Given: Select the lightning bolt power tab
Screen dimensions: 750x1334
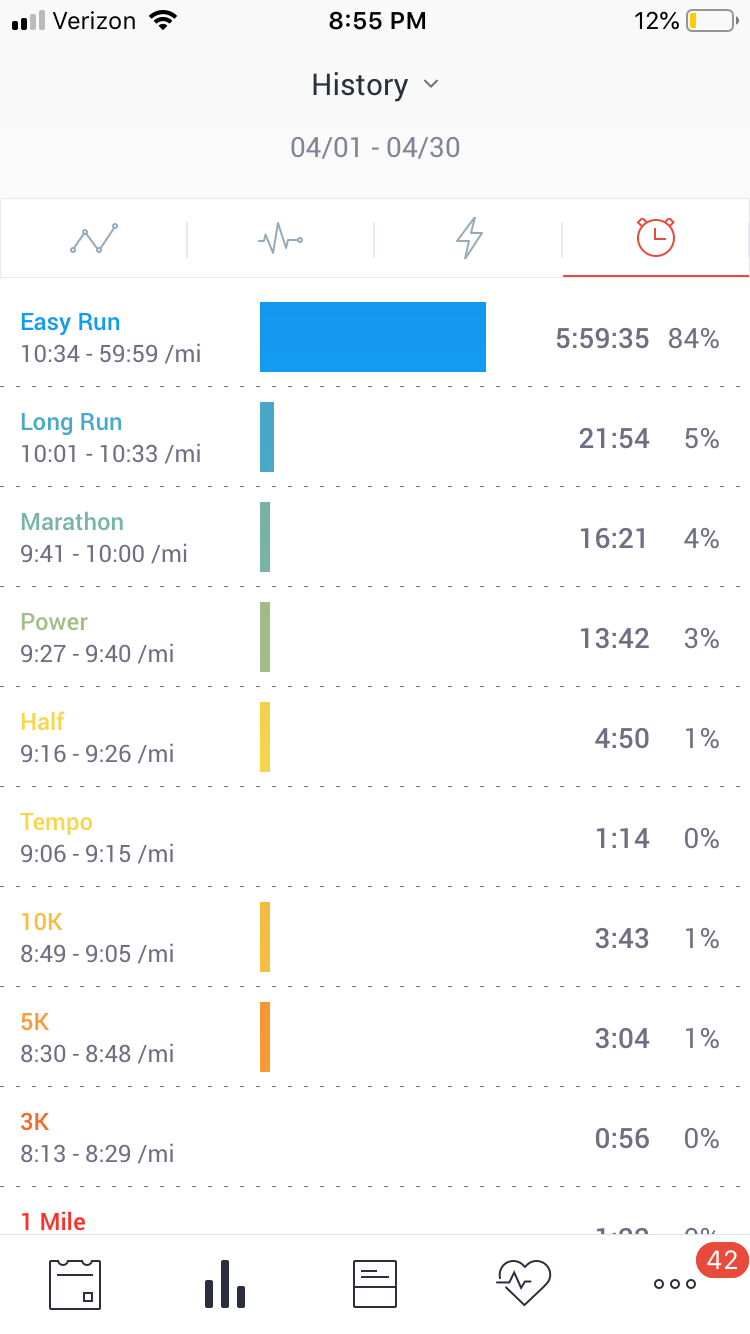Looking at the screenshot, I should (x=469, y=239).
